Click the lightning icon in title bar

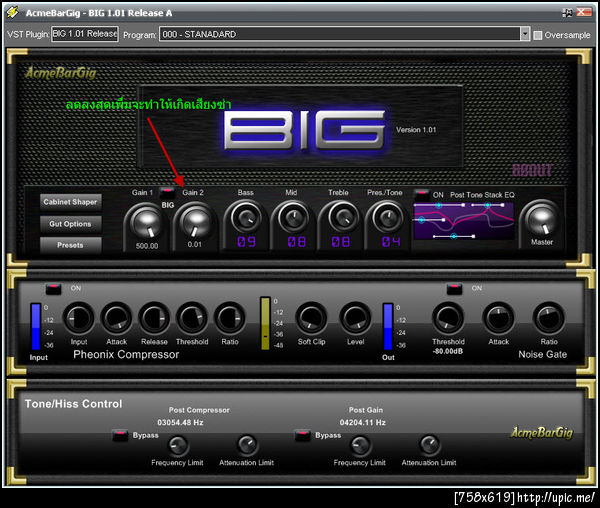[x=12, y=12]
